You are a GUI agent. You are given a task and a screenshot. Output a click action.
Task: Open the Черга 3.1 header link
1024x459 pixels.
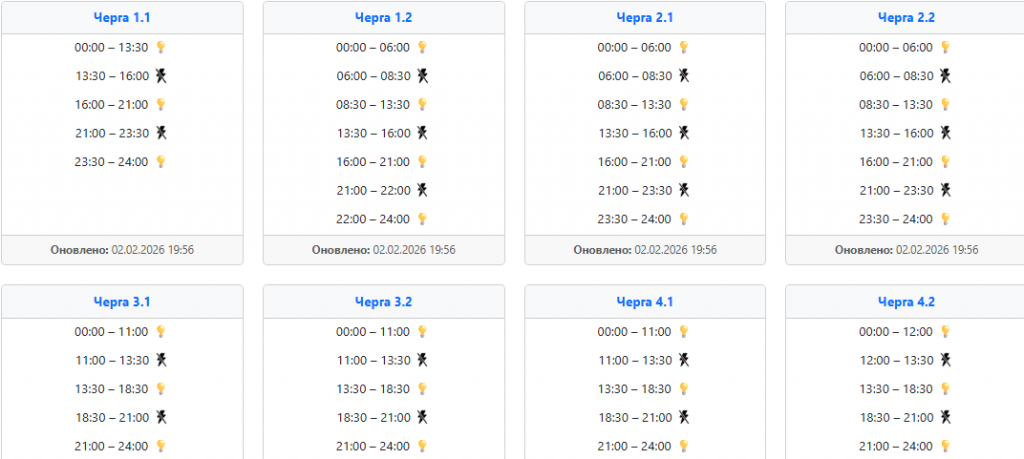tap(122, 301)
